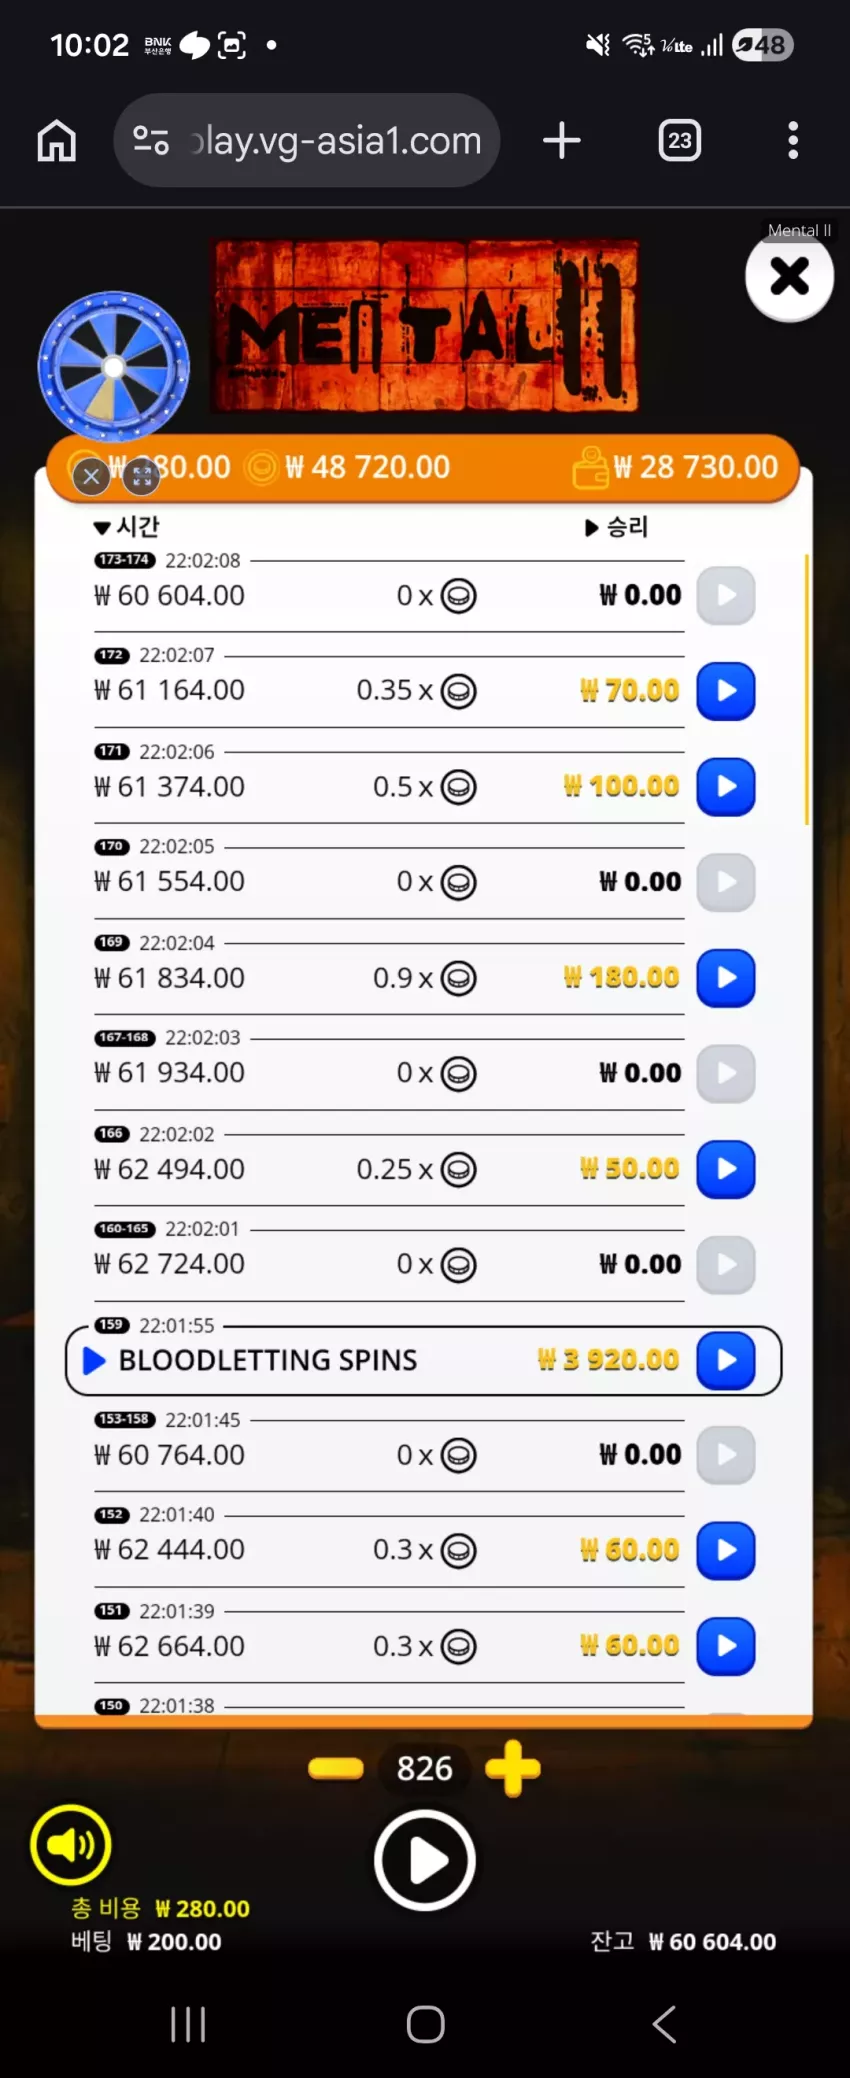Image resolution: width=850 pixels, height=2078 pixels.
Task: Go to the browser home page
Action: (57, 141)
